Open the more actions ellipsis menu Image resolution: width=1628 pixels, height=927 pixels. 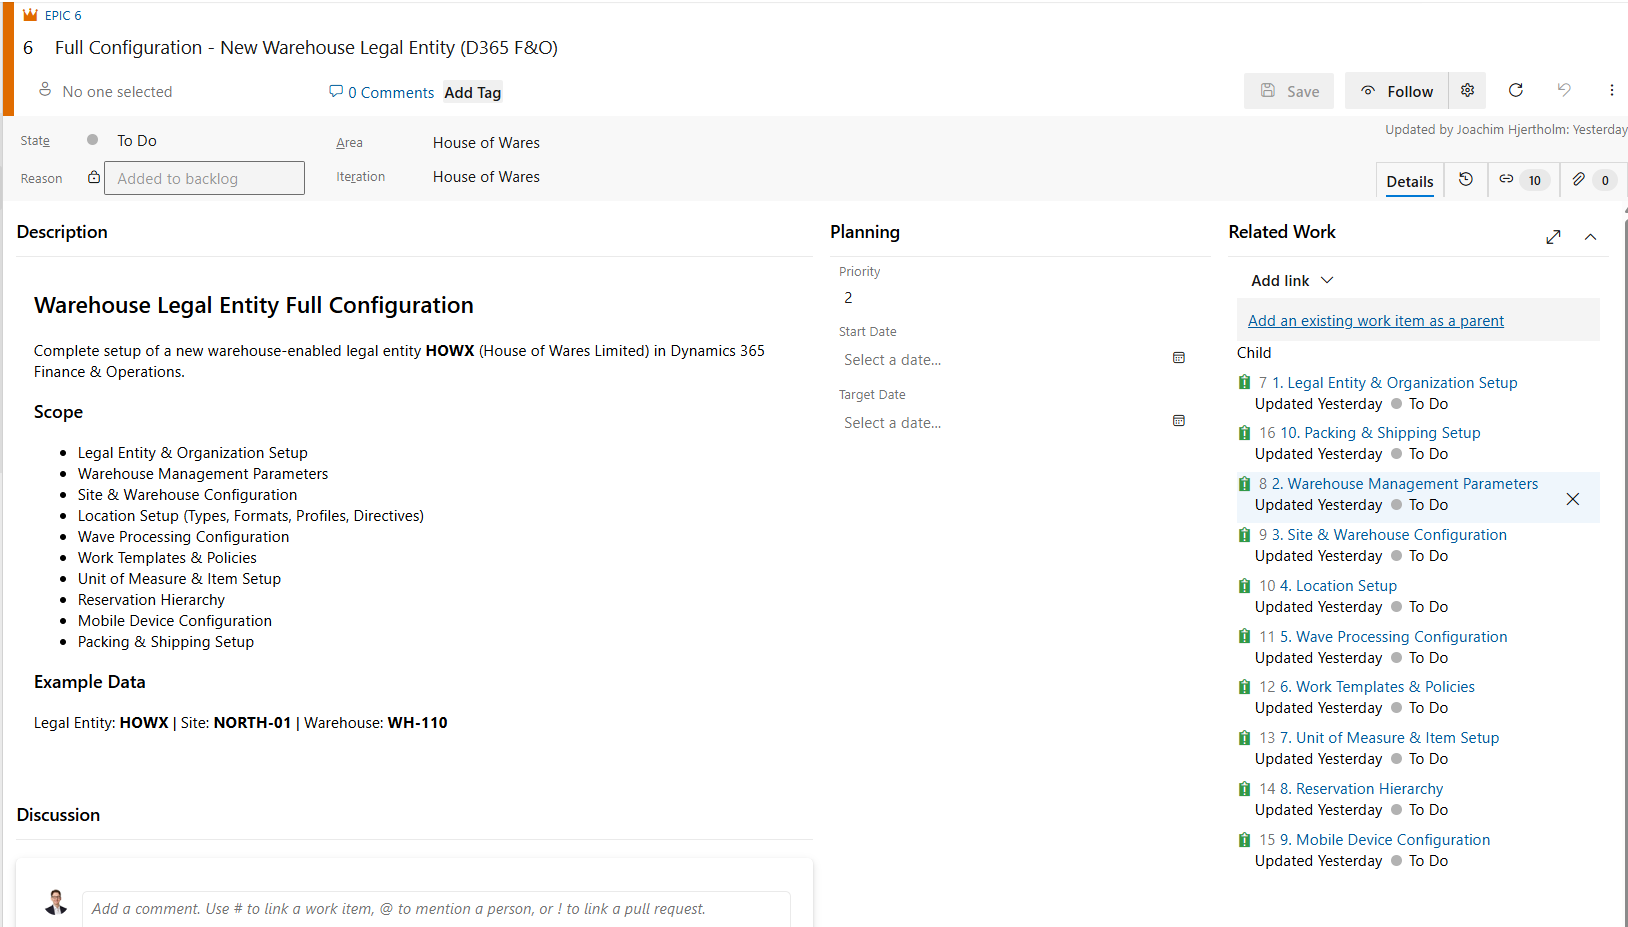pyautogui.click(x=1611, y=91)
